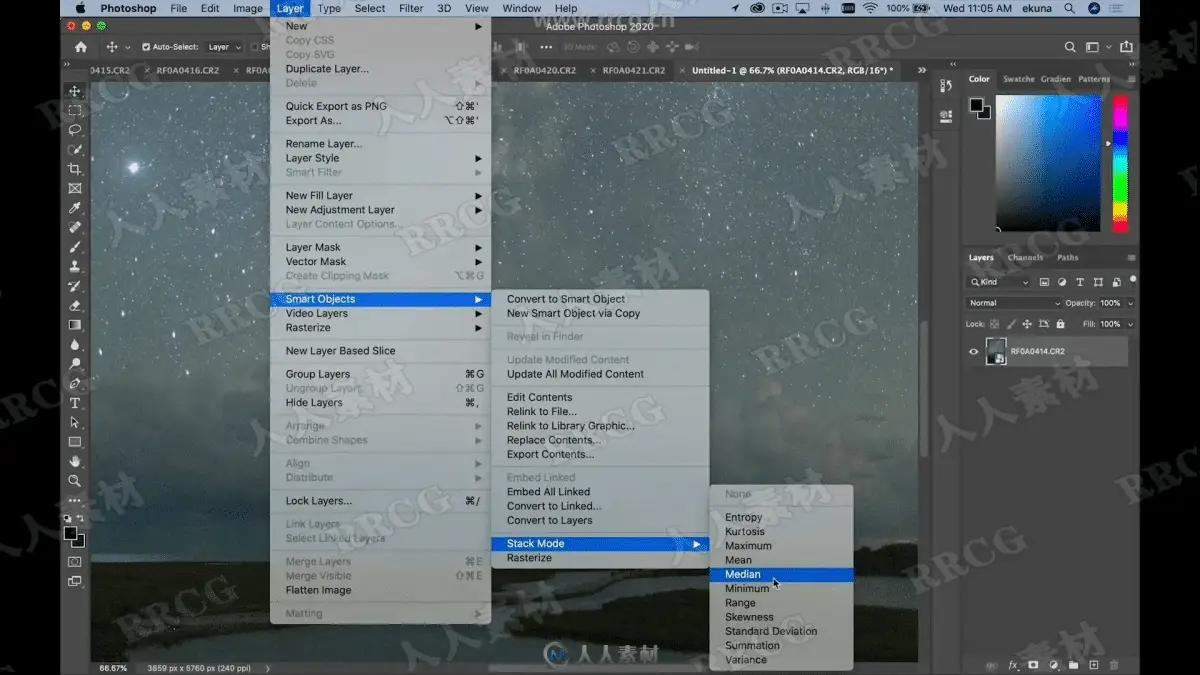The height and width of the screenshot is (675, 1200).
Task: Expand the document tabs overflow arrows
Action: tap(921, 71)
